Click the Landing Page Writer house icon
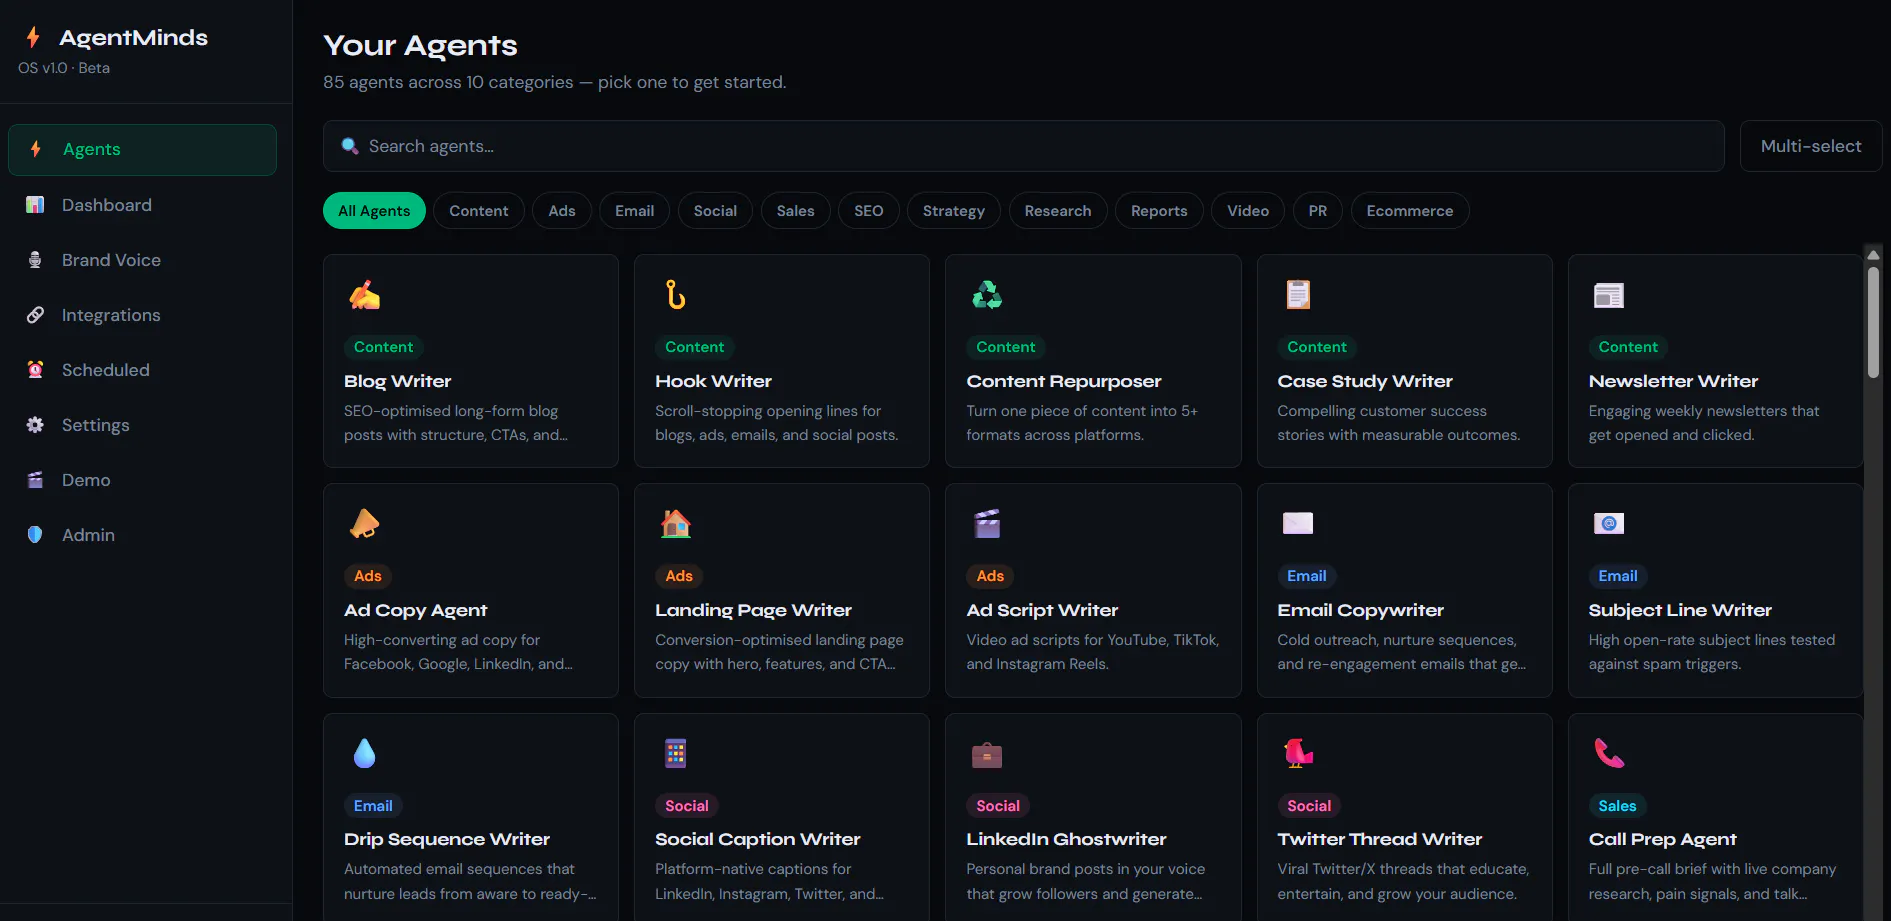Screen dimensions: 1891x921 676,524
